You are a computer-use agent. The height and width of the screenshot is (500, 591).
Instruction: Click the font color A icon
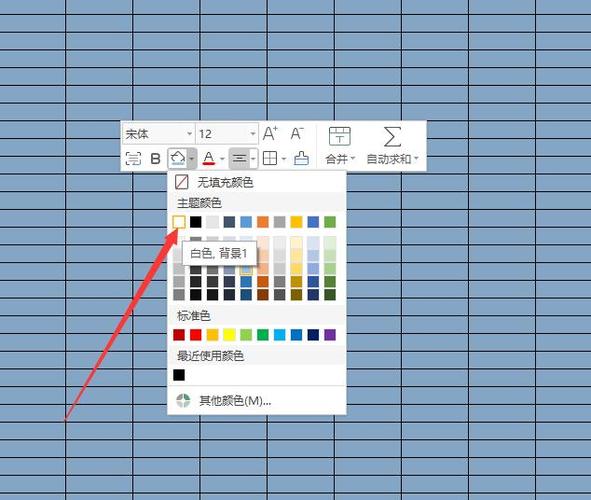[209, 159]
